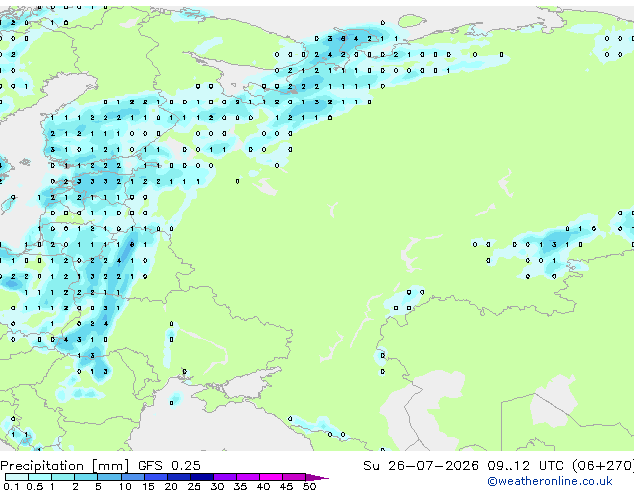634x490 pixels.
Task: Click legend scale label '45'
Action: point(286,486)
